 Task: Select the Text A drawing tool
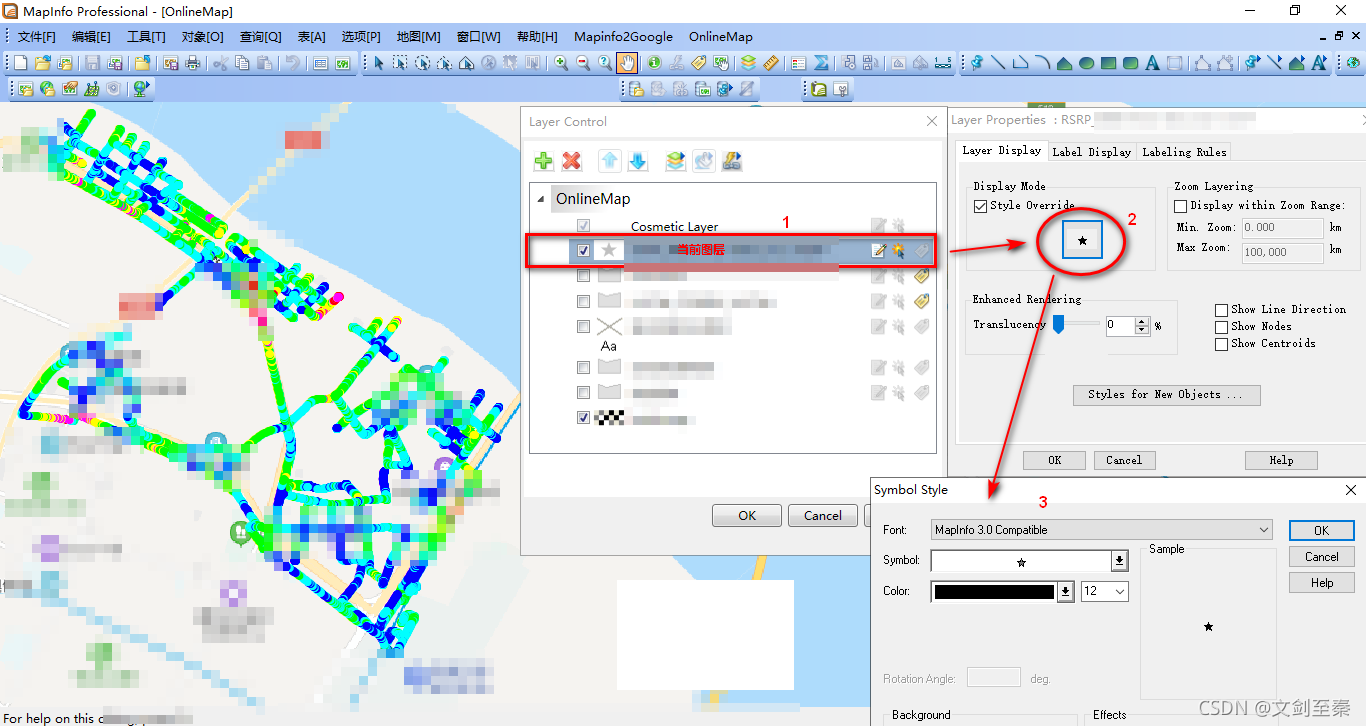point(1152,63)
